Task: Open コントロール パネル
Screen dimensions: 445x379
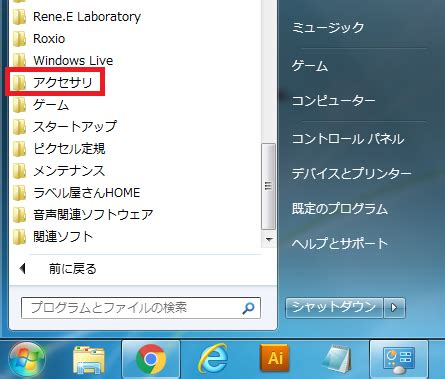Action: coord(348,139)
